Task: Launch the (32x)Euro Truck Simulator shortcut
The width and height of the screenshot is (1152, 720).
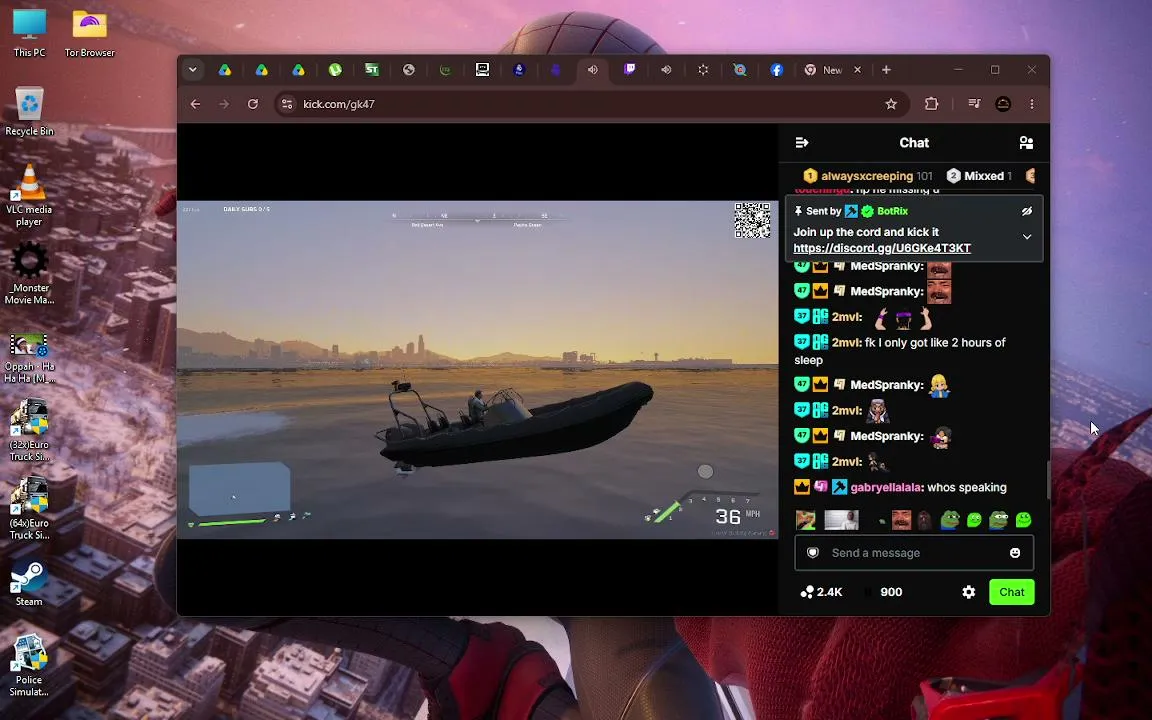Action: [x=29, y=431]
